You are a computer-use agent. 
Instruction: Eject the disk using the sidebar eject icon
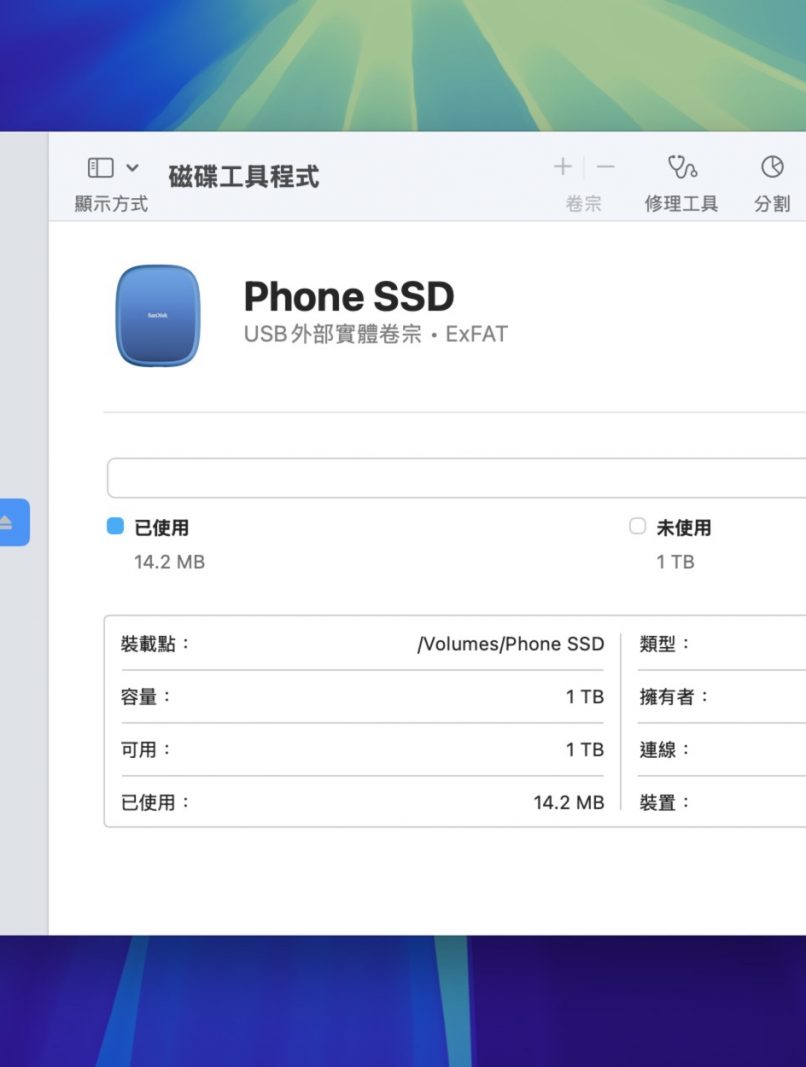(x=8, y=522)
